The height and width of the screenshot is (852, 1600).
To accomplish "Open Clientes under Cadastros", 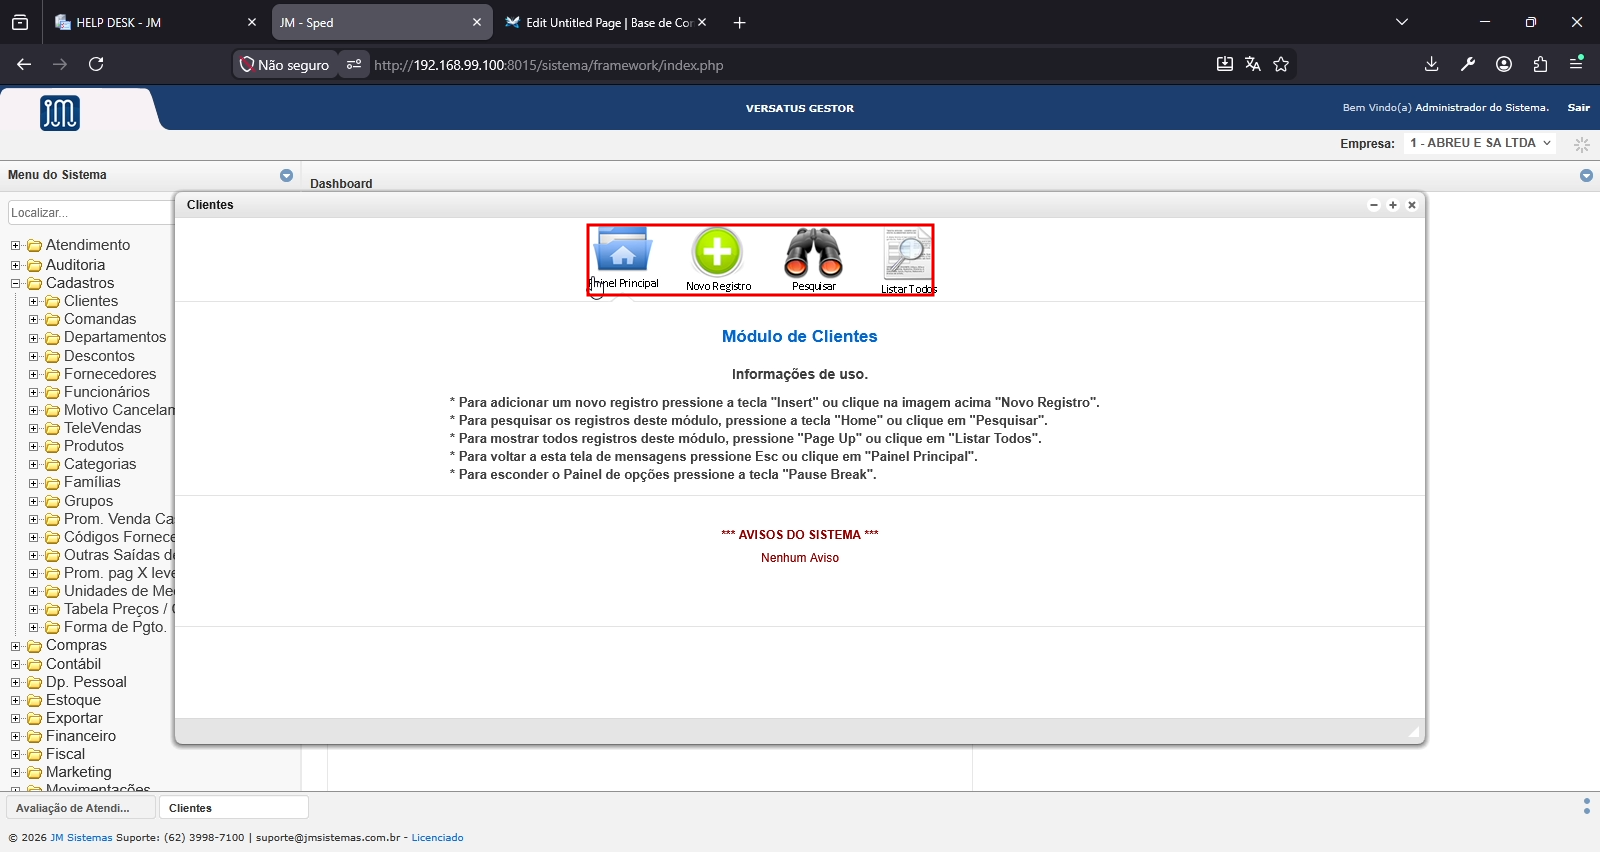I will pos(91,301).
